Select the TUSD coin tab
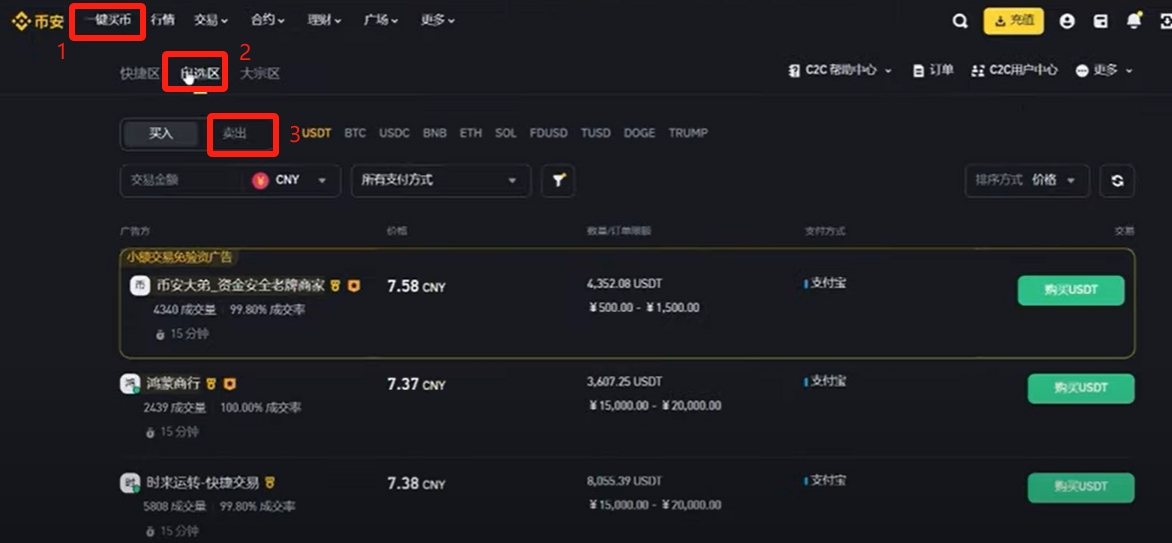 (x=596, y=133)
